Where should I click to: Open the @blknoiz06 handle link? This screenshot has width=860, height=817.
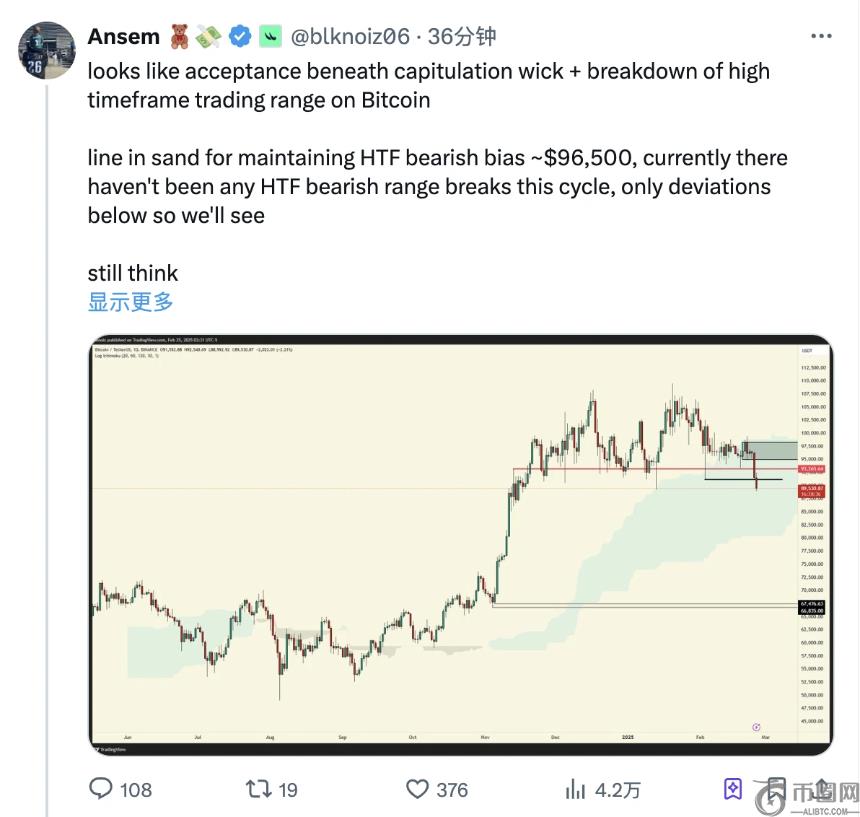pyautogui.click(x=350, y=37)
